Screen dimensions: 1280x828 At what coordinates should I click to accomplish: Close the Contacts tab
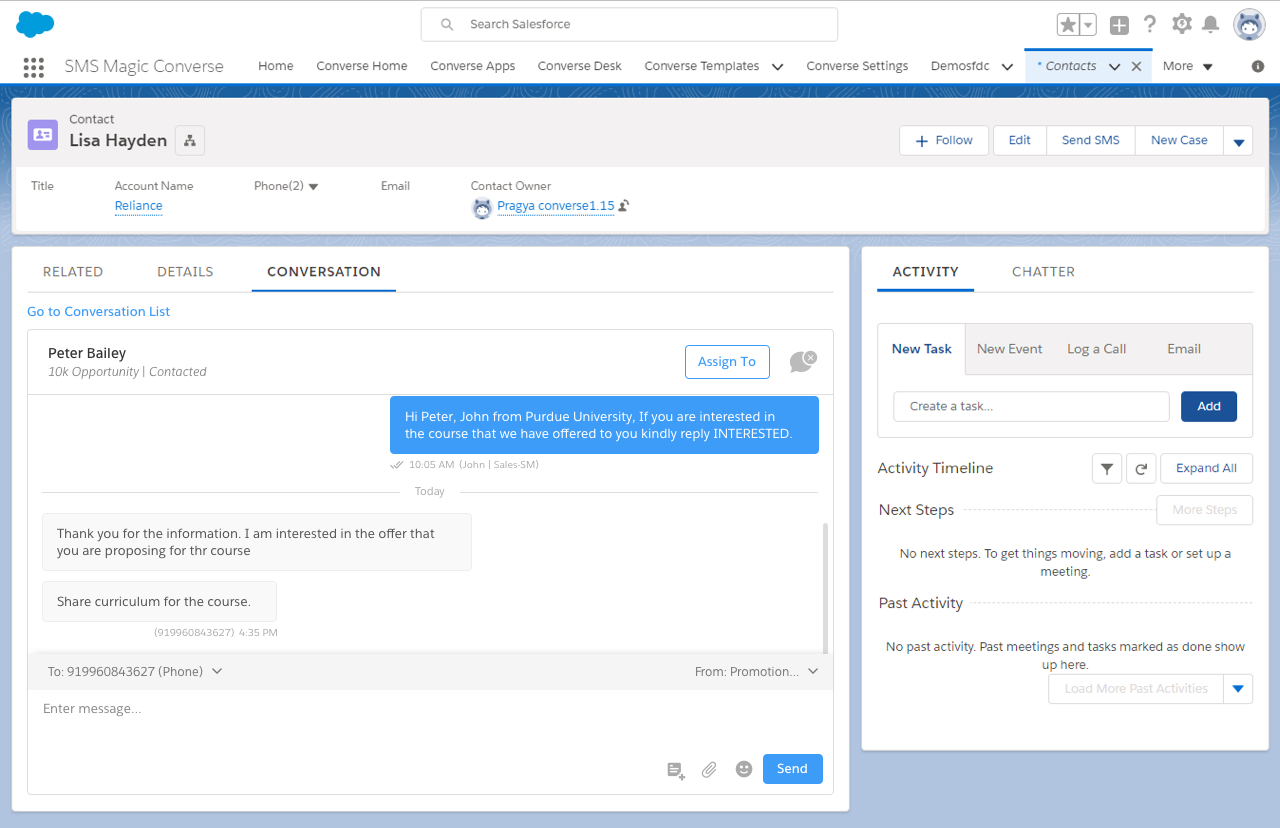pos(1136,67)
